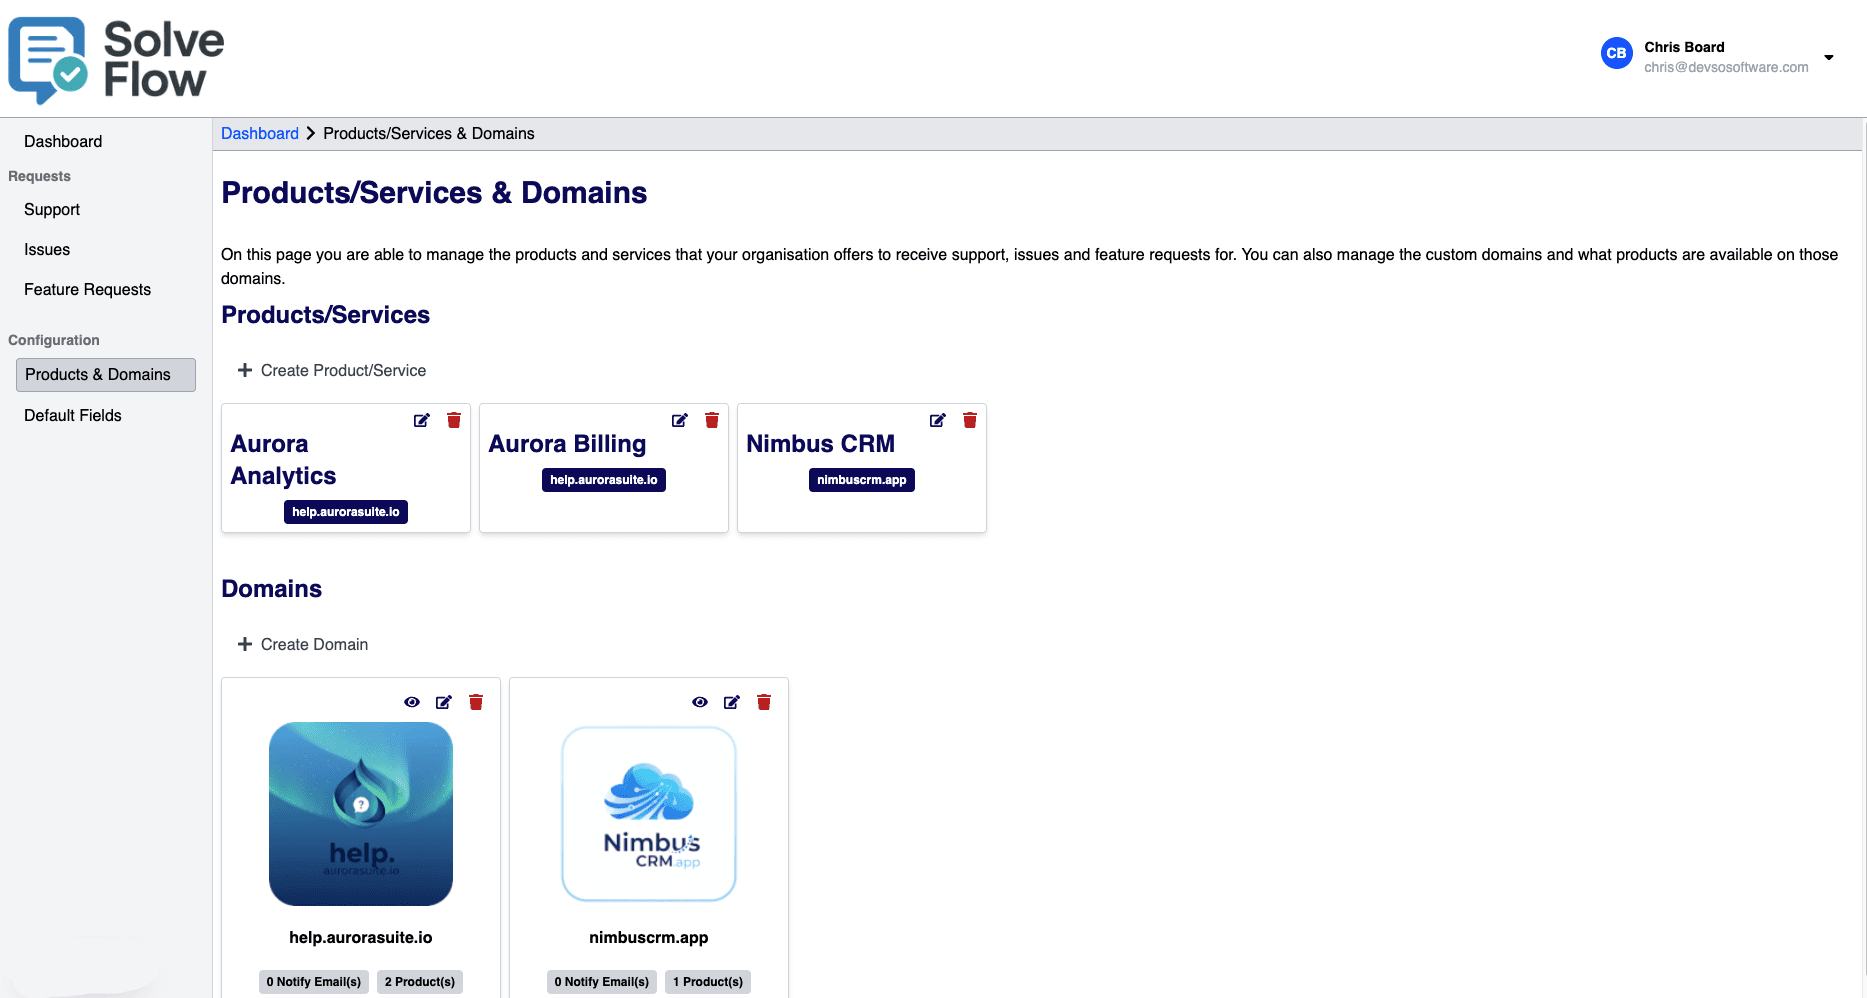Navigate back to Dashboard via breadcrumb
Viewport: 1867px width, 998px height.
[259, 133]
